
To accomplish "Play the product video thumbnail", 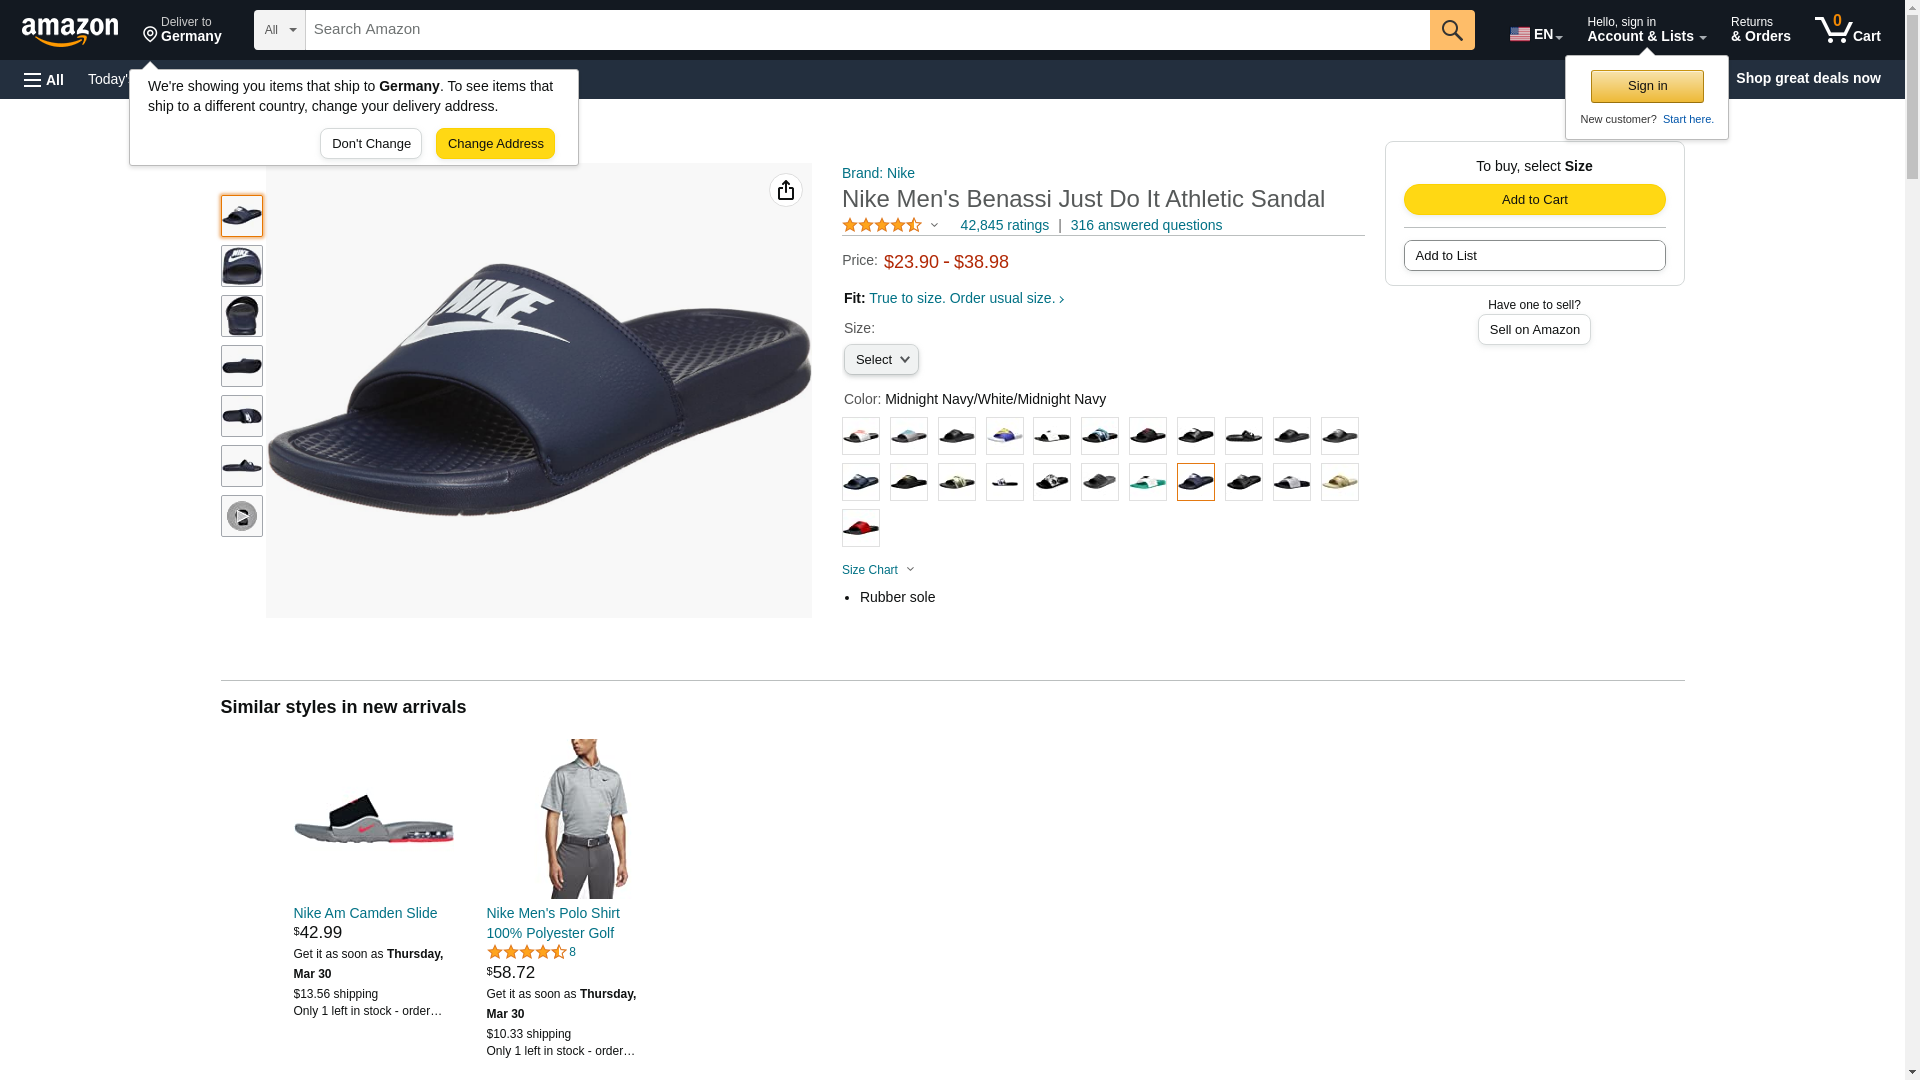I will [242, 516].
